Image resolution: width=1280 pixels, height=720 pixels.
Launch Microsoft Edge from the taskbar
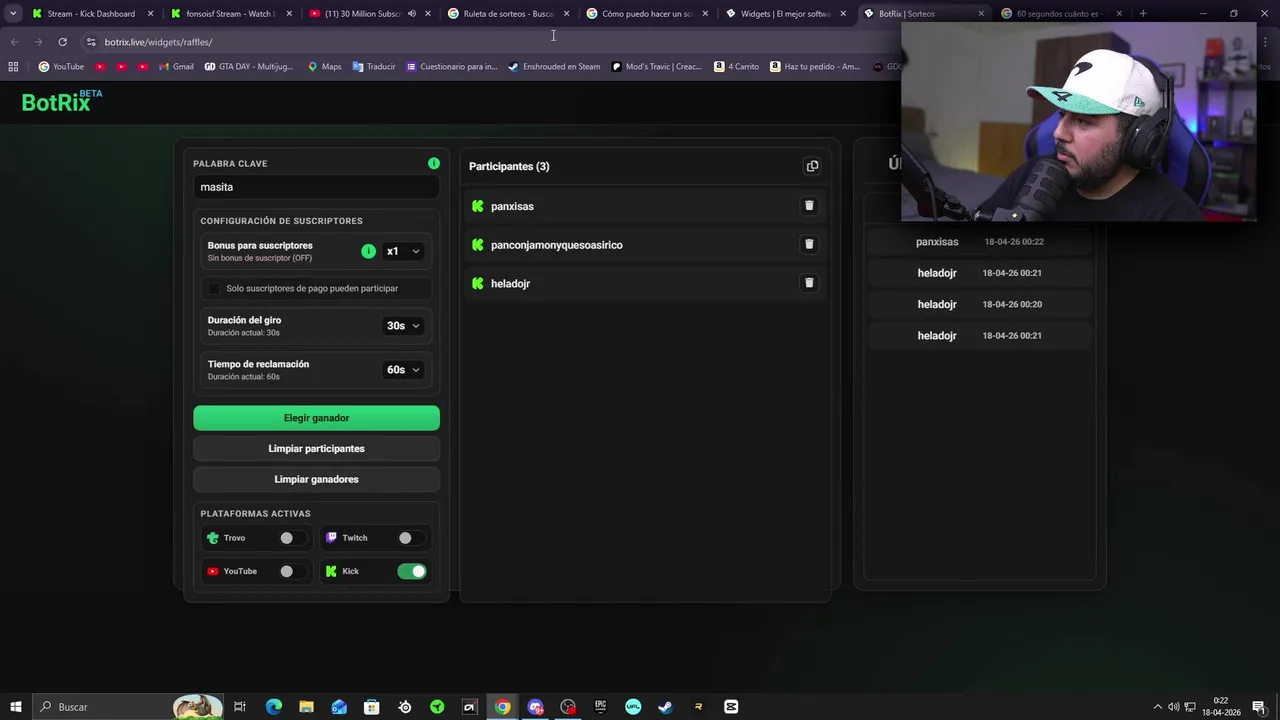click(x=273, y=707)
